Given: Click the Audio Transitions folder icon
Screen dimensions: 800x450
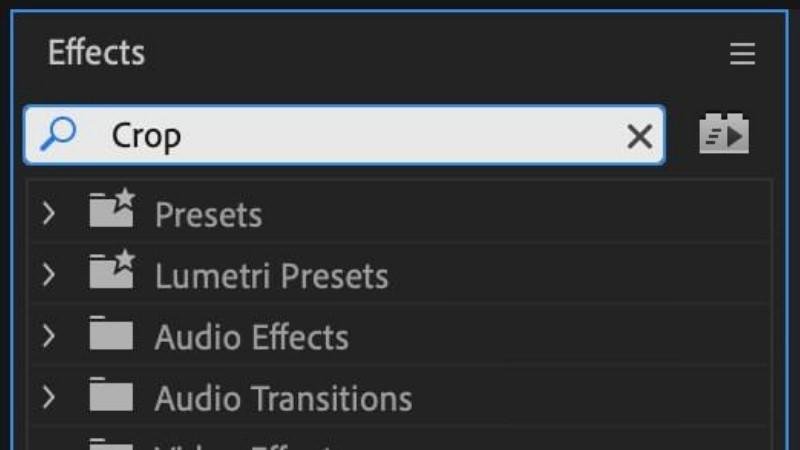Looking at the screenshot, I should click(x=111, y=397).
